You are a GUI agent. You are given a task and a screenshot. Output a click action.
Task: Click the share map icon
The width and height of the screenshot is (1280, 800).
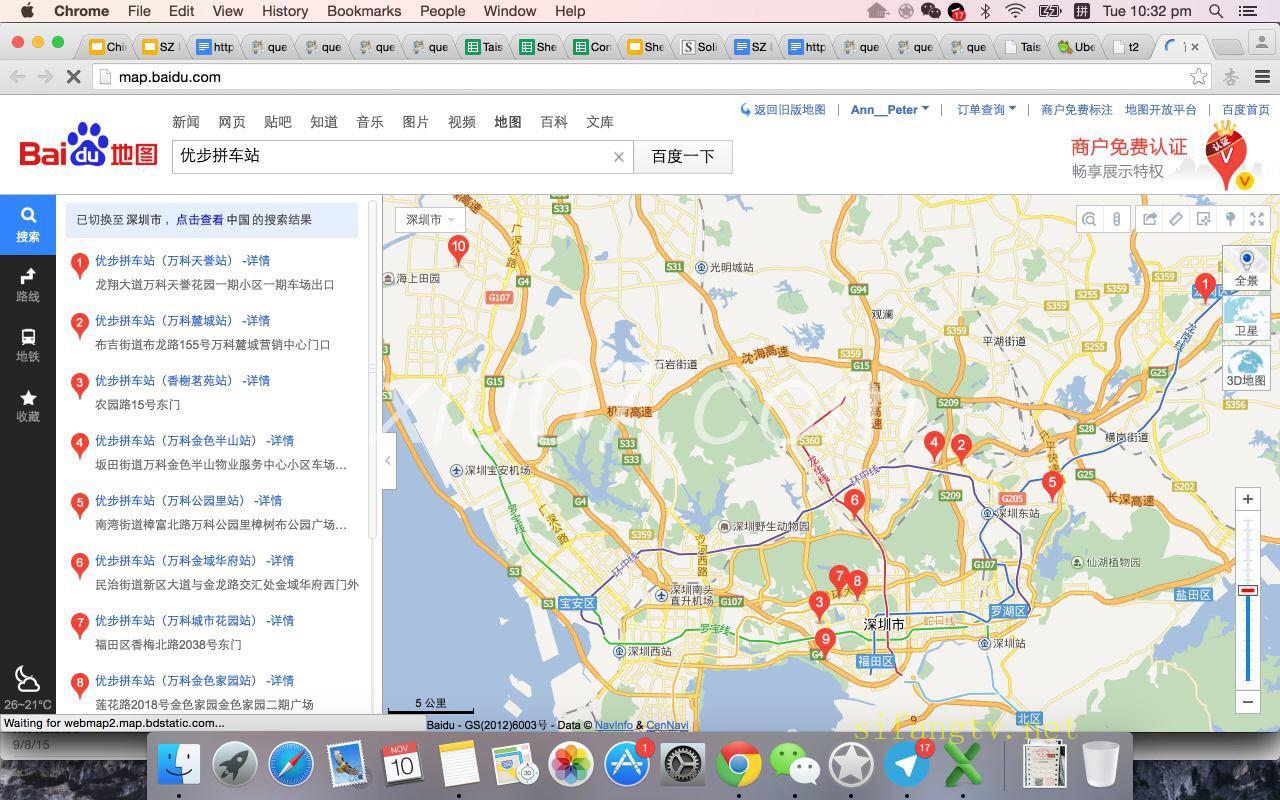point(1150,219)
